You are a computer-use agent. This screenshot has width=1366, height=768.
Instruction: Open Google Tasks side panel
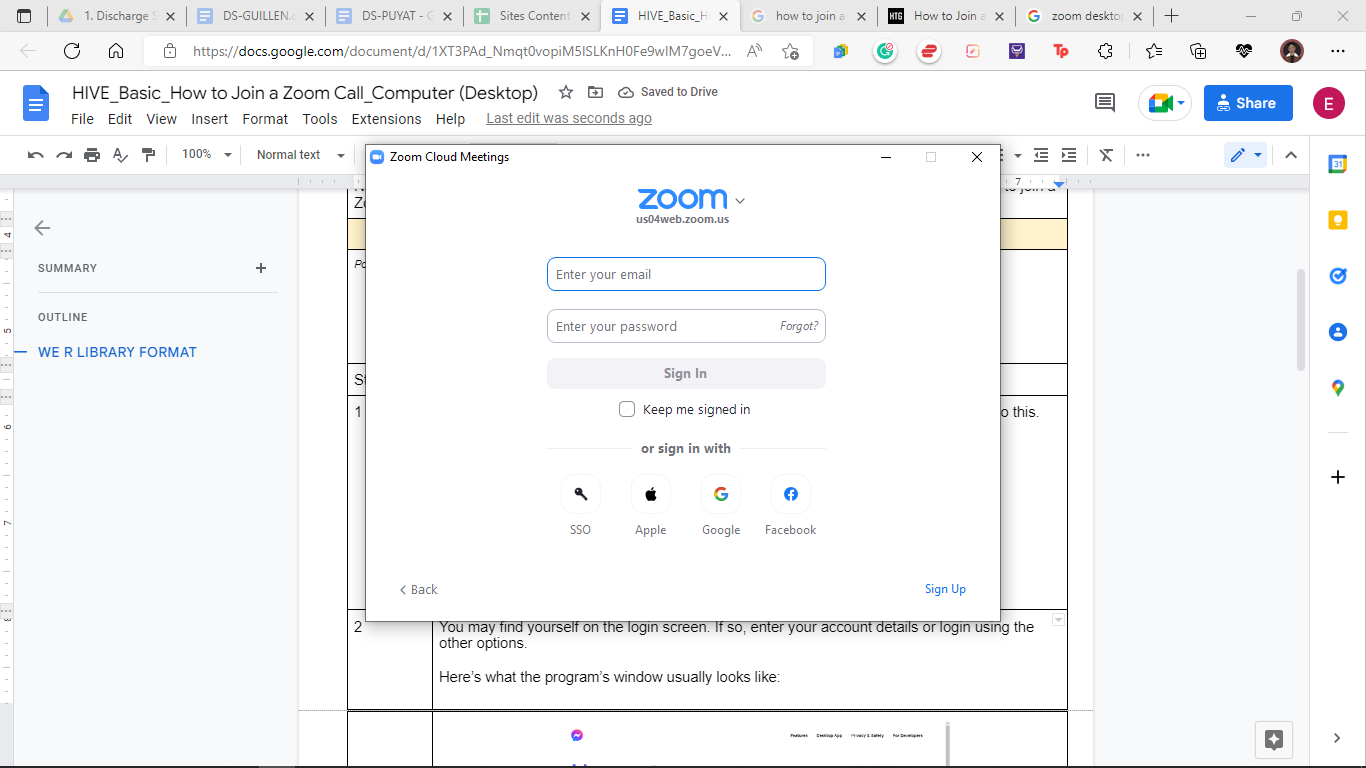(1338, 276)
